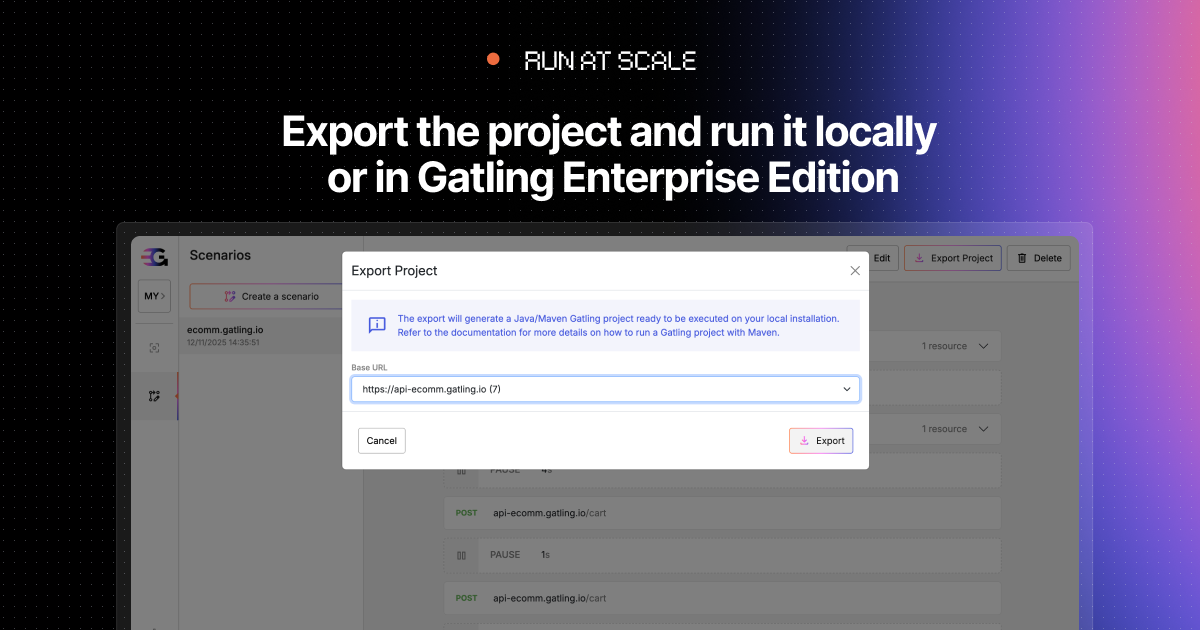Open the Base URL dropdown
This screenshot has width=1200, height=630.
pyautogui.click(x=605, y=389)
